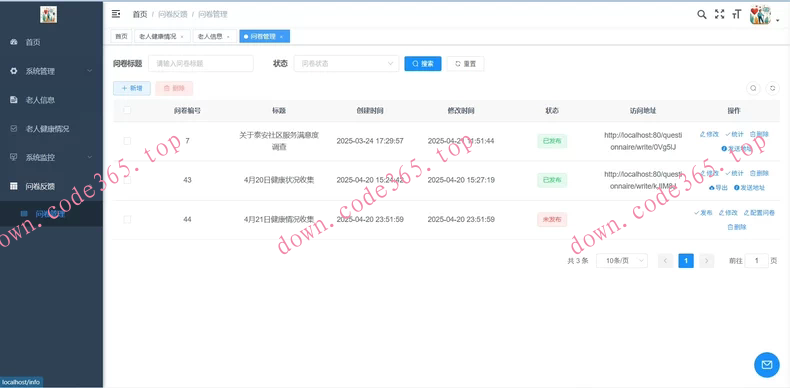Click 配置问卷 for questionnaire 44
790x388 pixels.
click(759, 213)
